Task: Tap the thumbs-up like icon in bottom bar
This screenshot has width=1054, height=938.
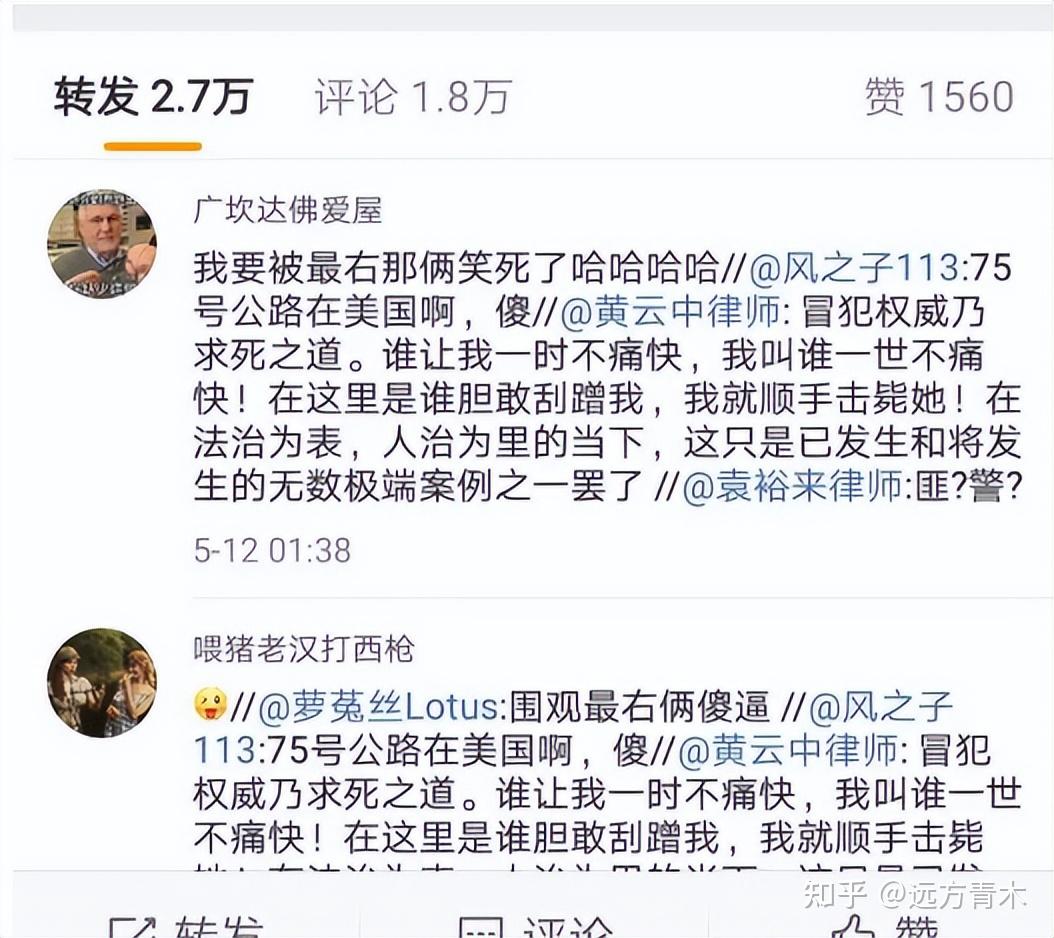Action: [852, 927]
